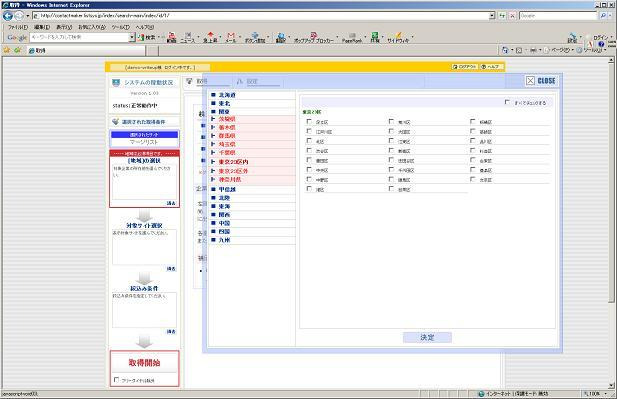Click the 急上昇 red arrow toolbar icon
Viewport: 617px width, 399px height.
click(210, 38)
